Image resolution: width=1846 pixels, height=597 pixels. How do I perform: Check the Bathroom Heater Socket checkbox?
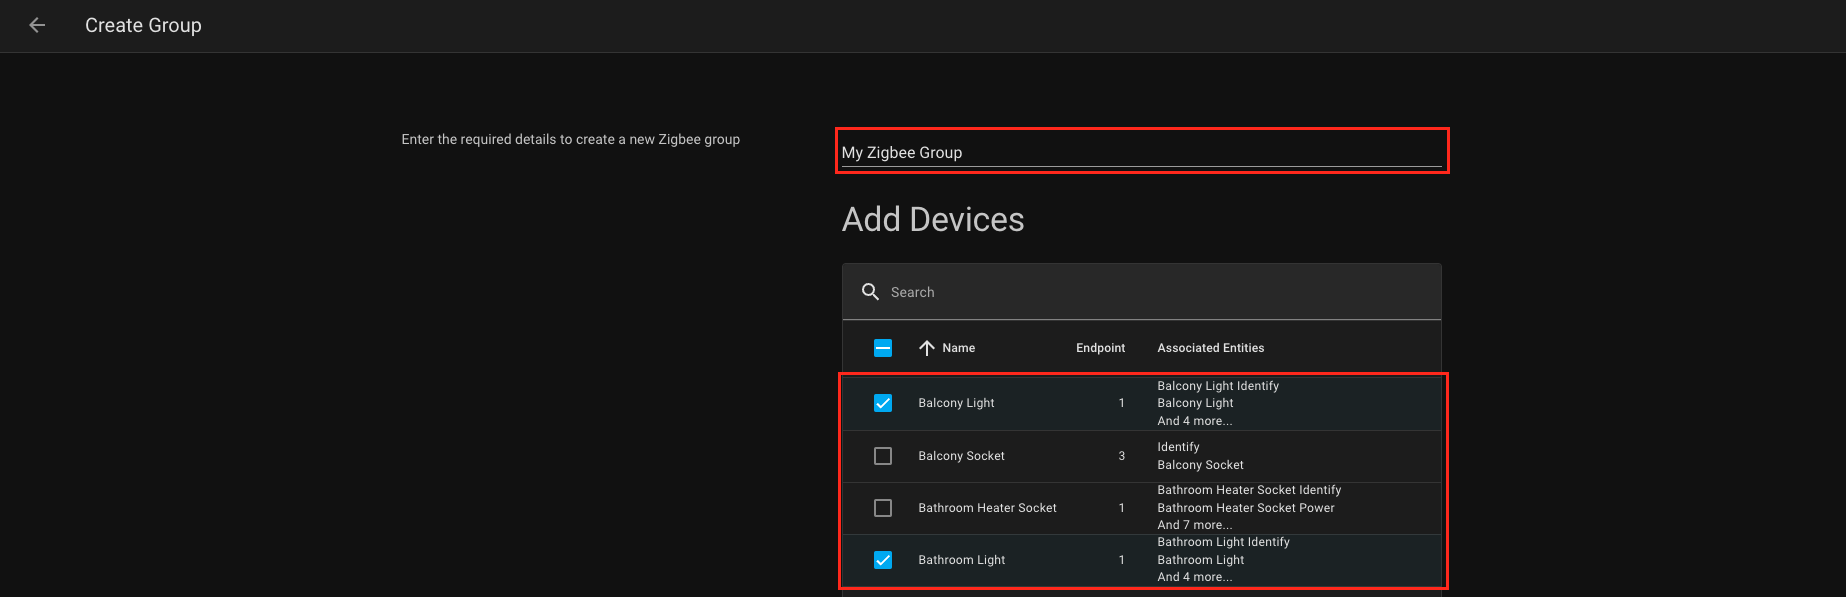tap(883, 508)
